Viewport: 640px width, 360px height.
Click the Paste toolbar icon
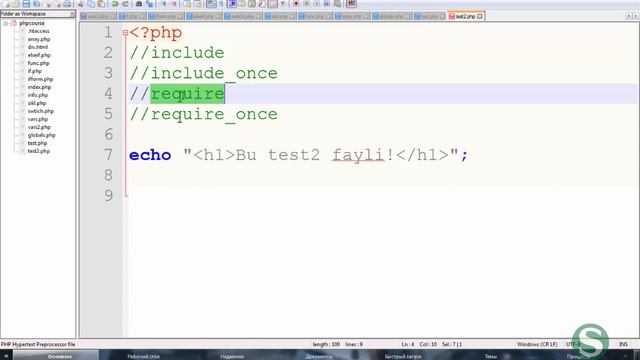click(x=101, y=4)
